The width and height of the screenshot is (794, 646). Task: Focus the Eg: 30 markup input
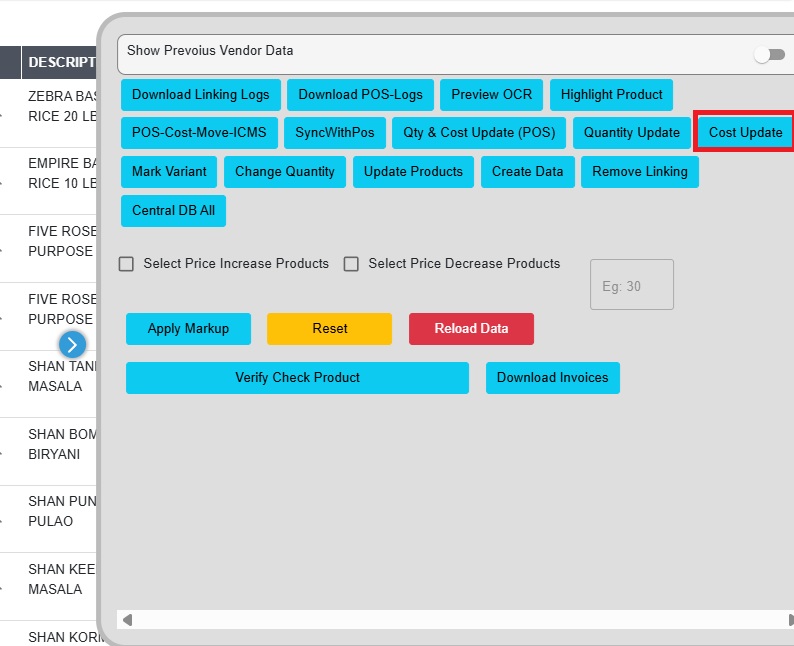(631, 285)
